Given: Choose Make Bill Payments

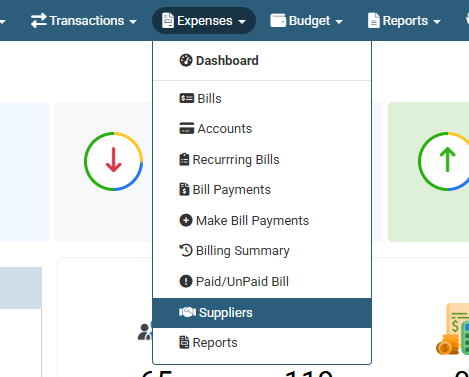Looking at the screenshot, I should [x=262, y=221].
